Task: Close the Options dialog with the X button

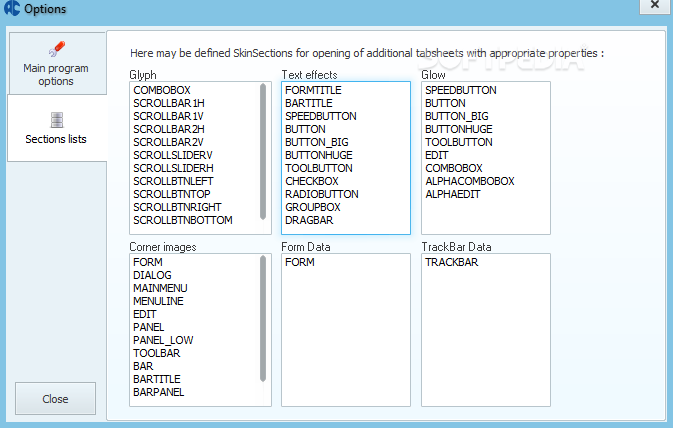Action: tap(655, 6)
